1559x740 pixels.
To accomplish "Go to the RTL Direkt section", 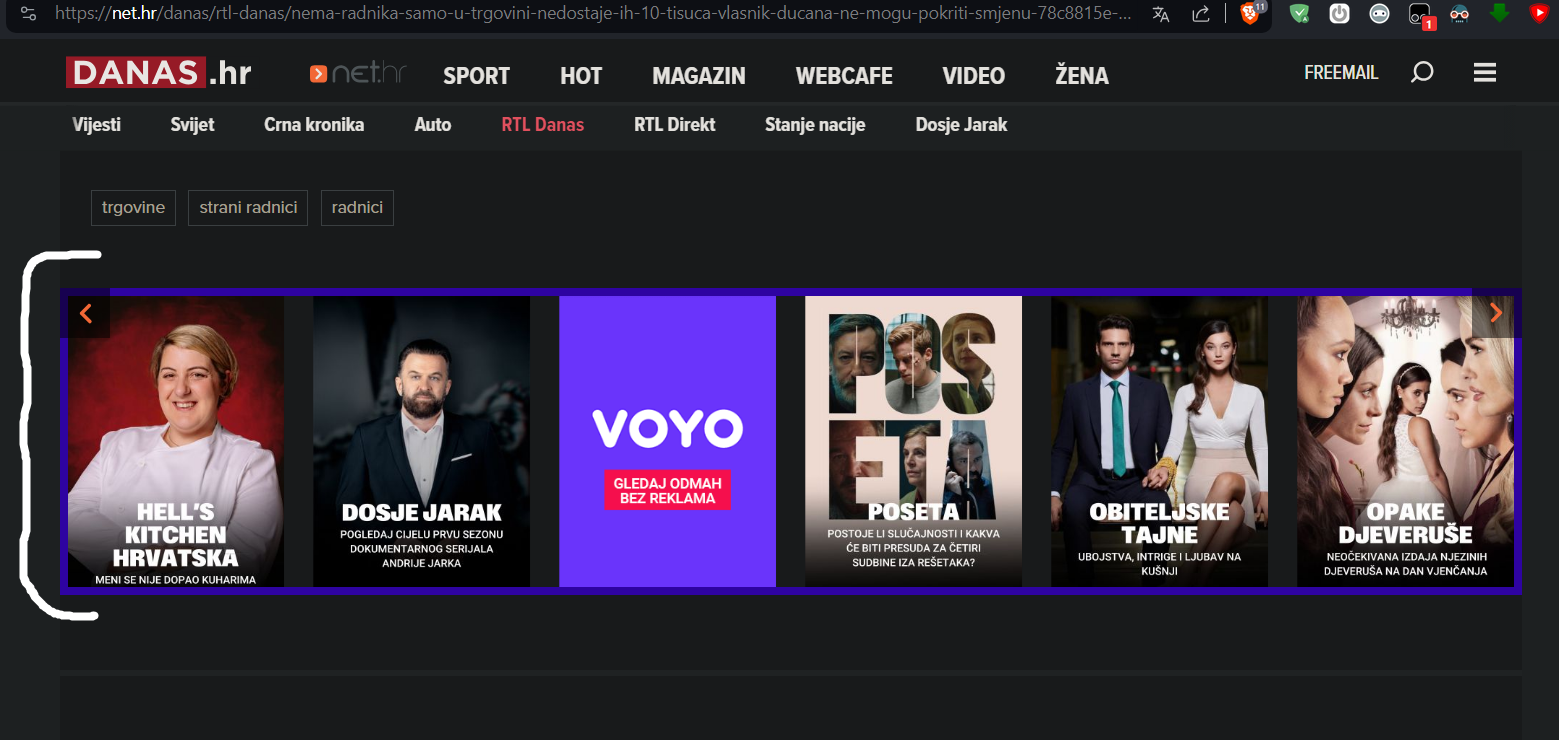I will tap(674, 125).
